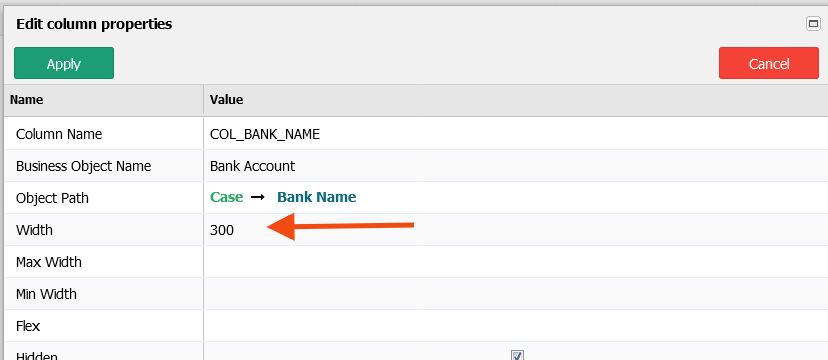Toggle the Hidden checkbox
Image resolution: width=828 pixels, height=360 pixels.
click(518, 355)
